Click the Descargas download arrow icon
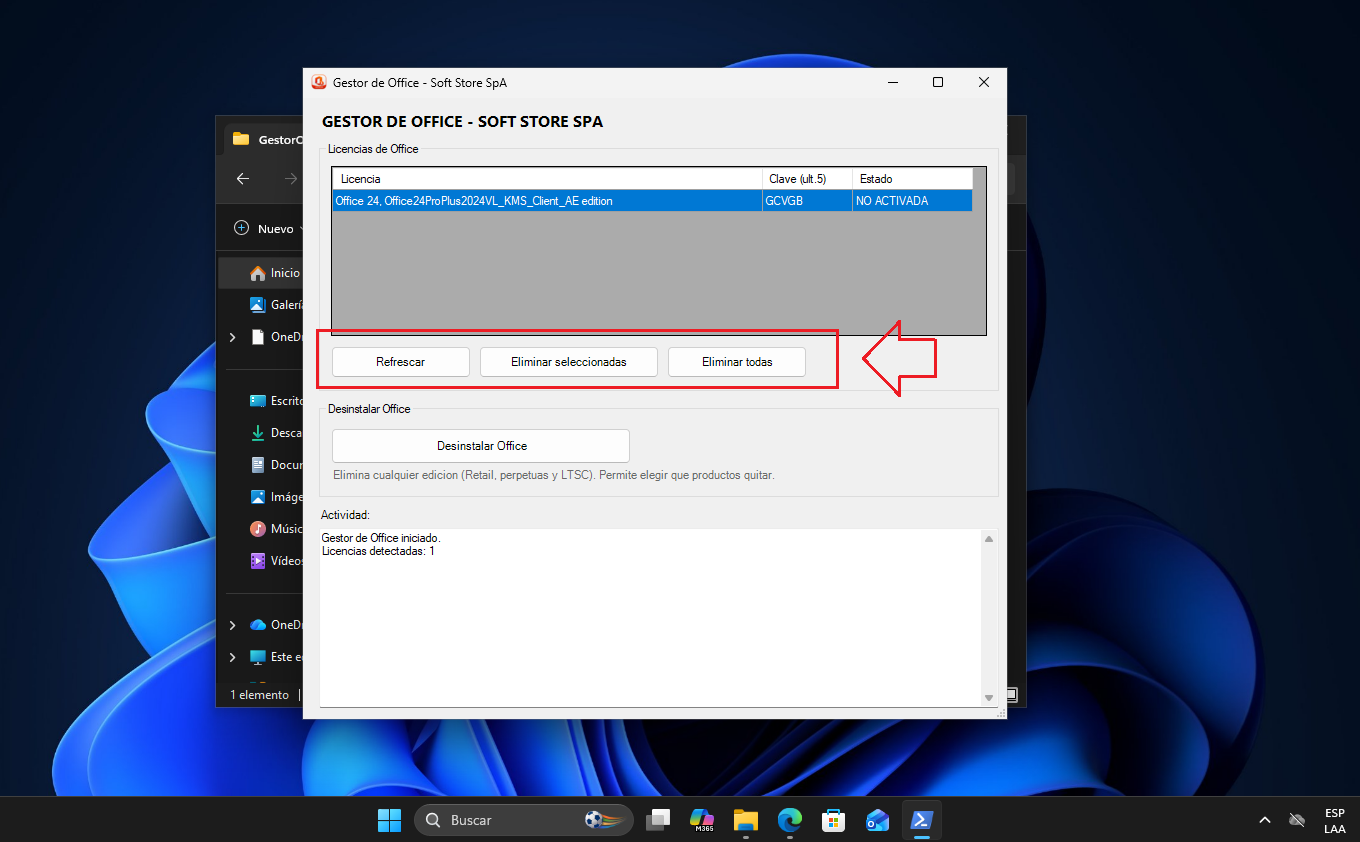Image resolution: width=1360 pixels, height=842 pixels. click(x=258, y=433)
